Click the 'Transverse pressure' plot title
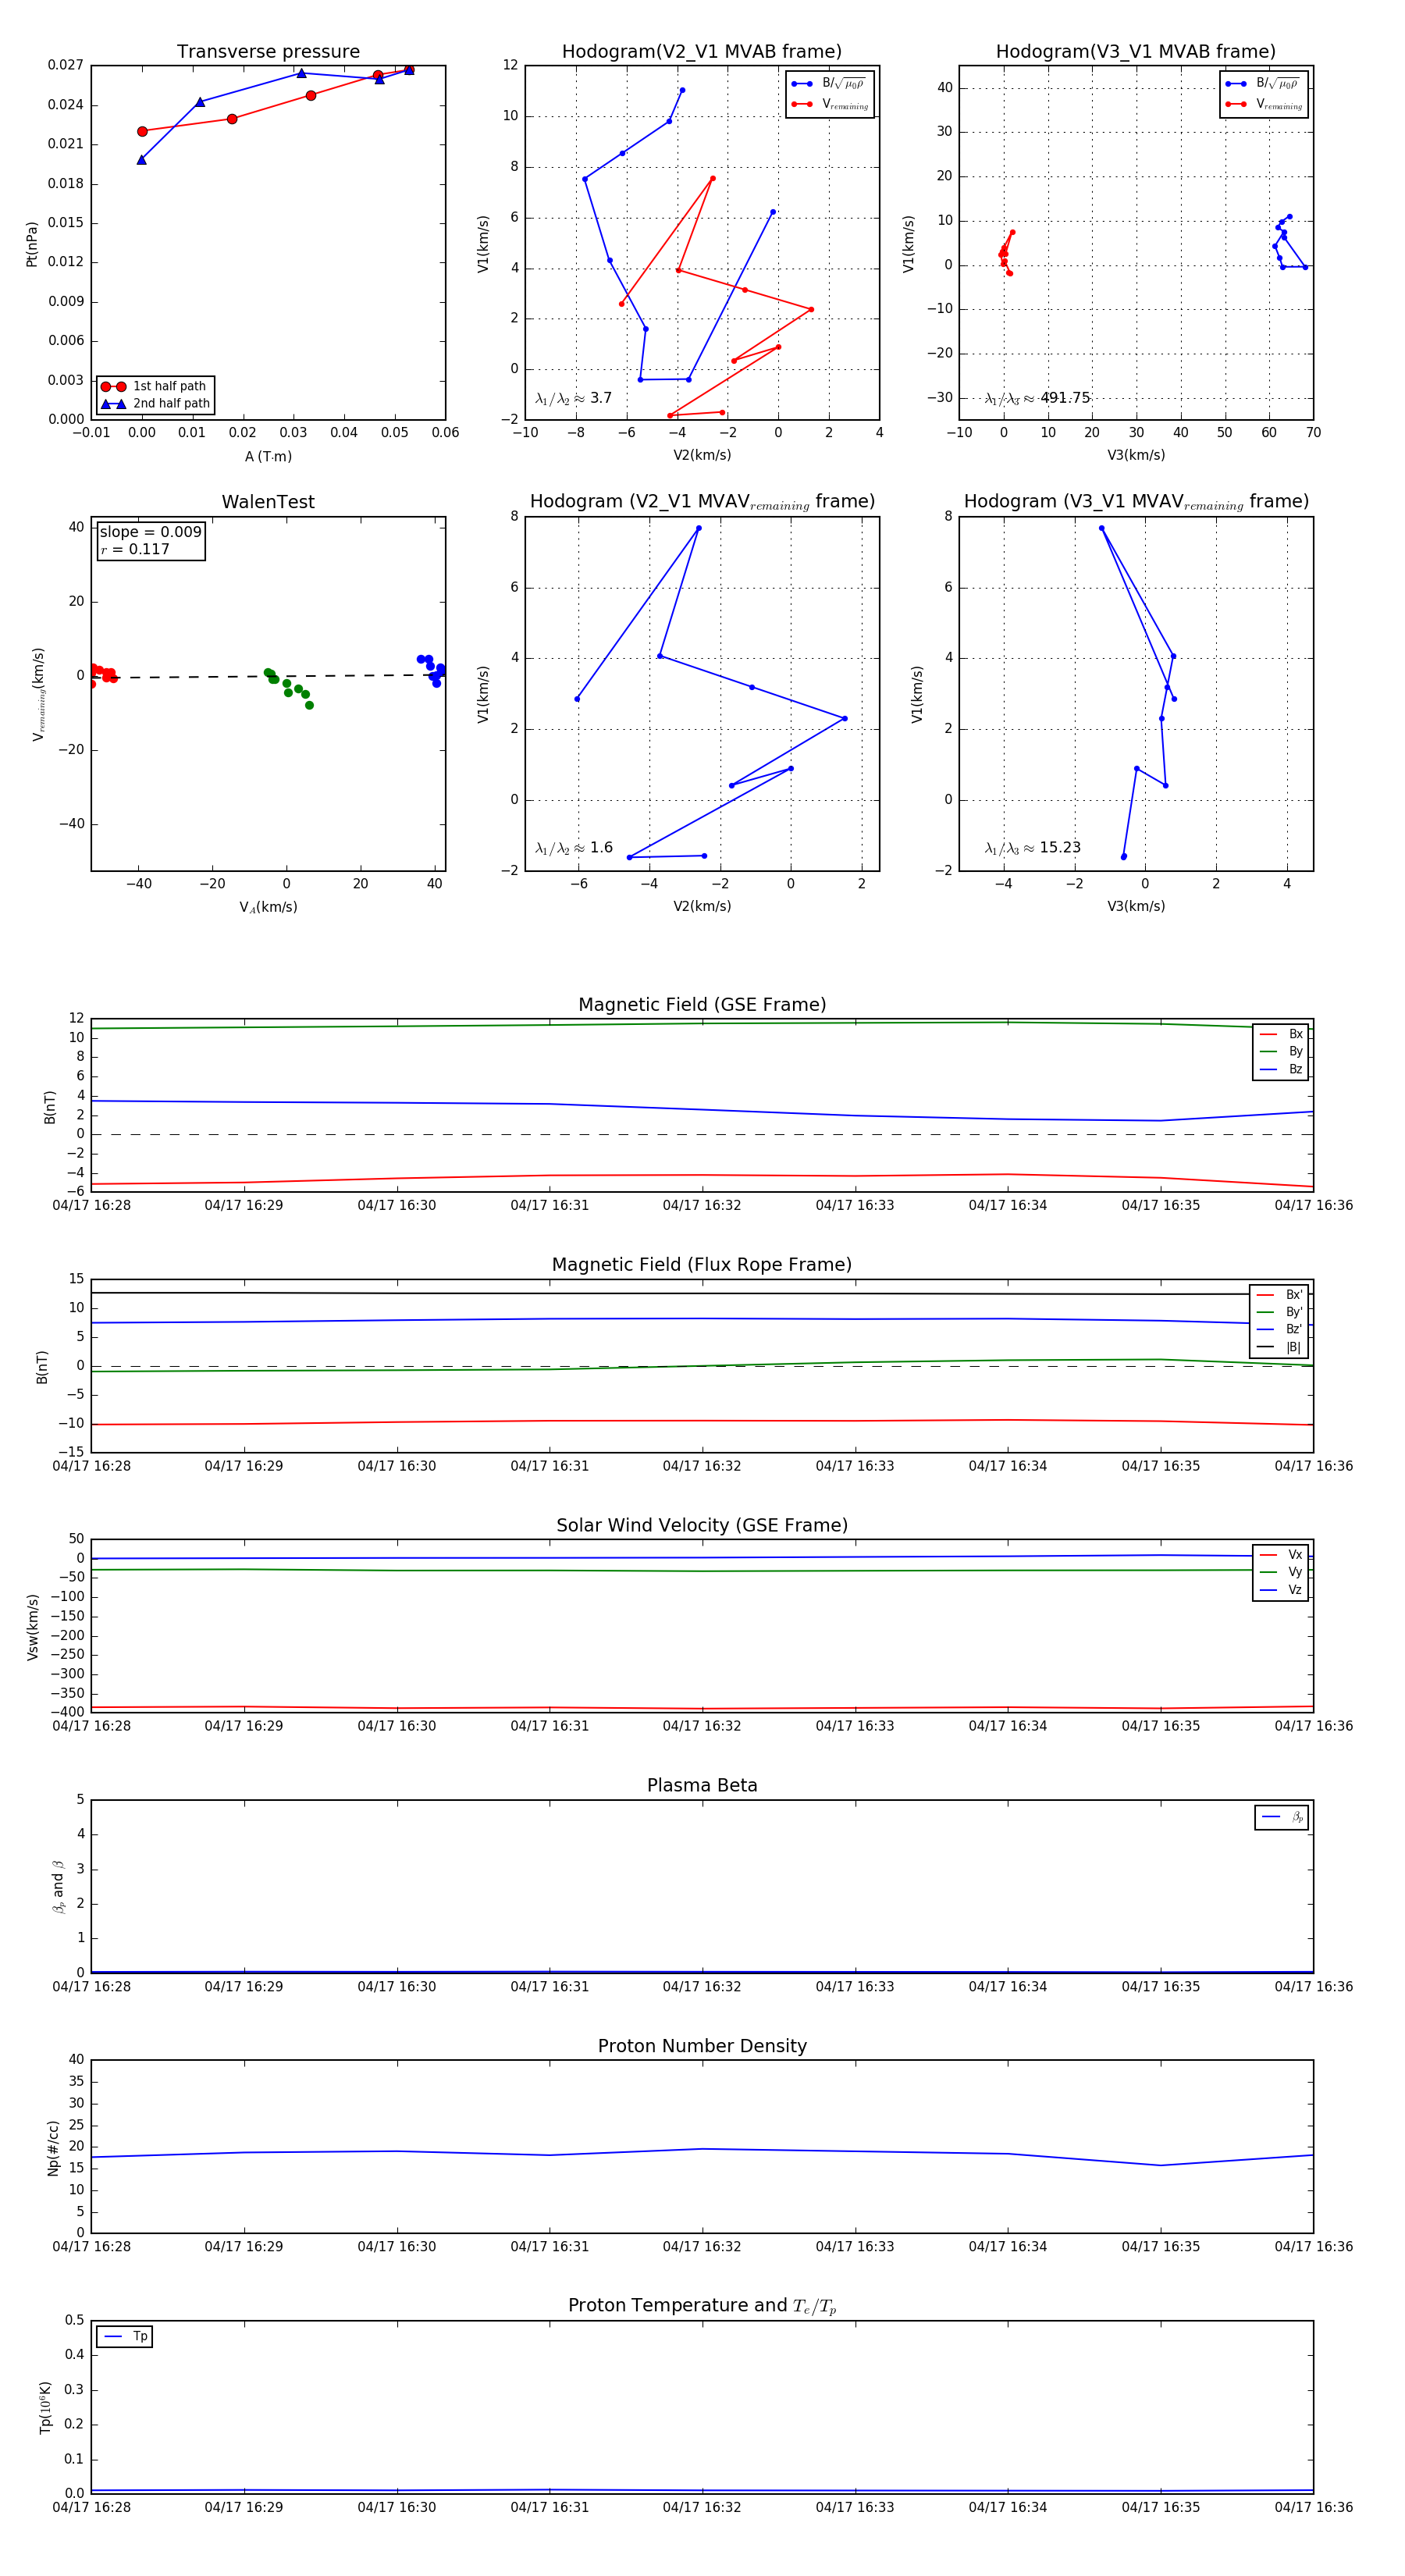 point(268,52)
